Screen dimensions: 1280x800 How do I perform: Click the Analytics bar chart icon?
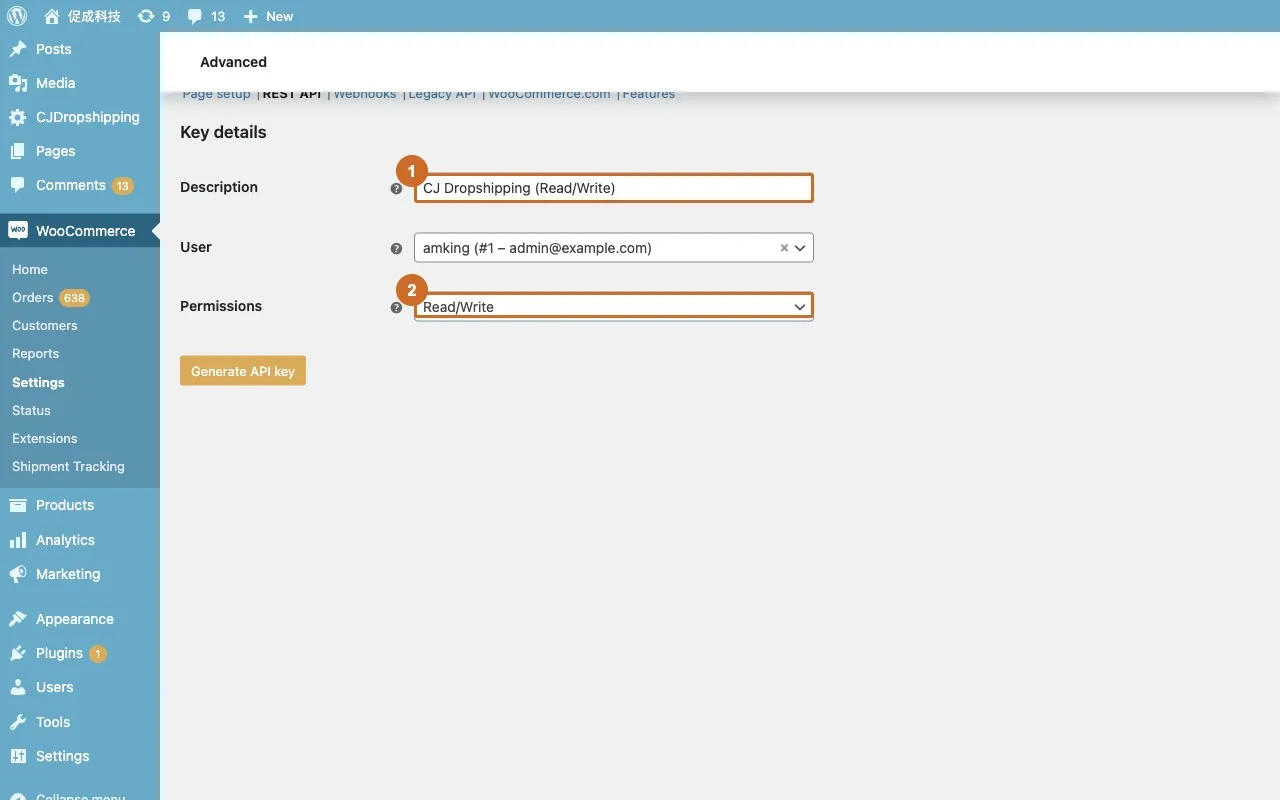click(x=18, y=540)
